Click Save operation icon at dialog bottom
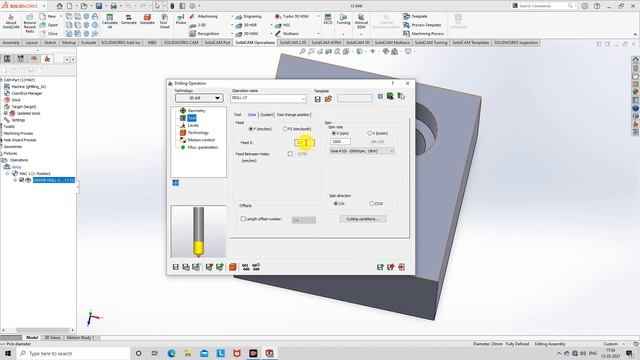Viewport: 640px width, 360px height. coord(176,267)
